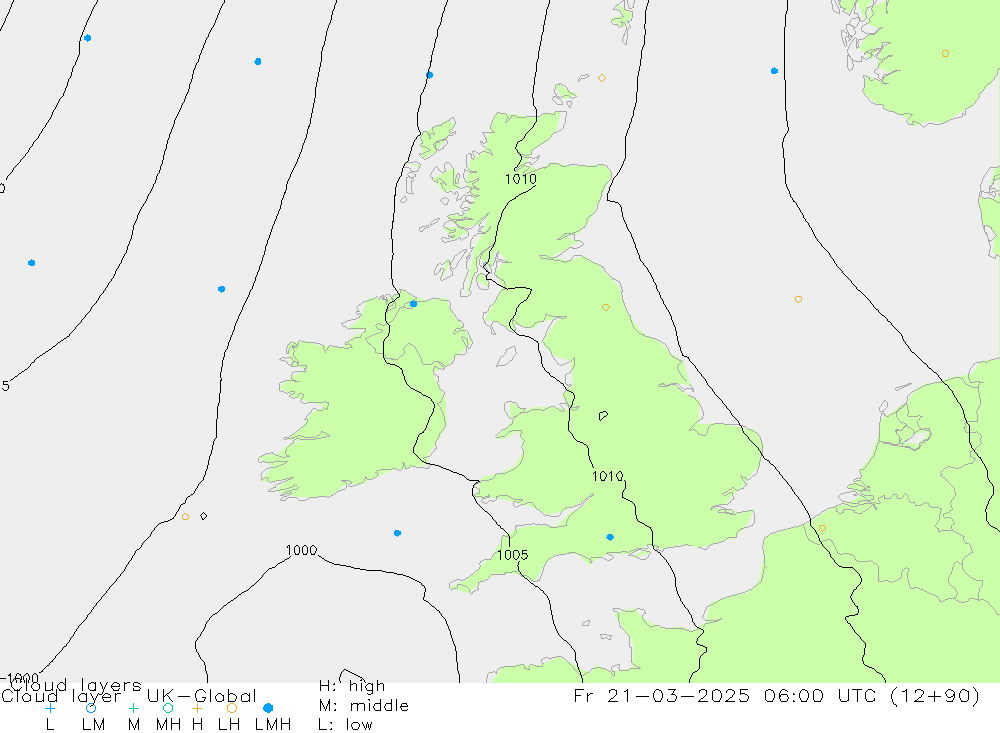The width and height of the screenshot is (1000, 733).
Task: Click the orange open circle LH legend symbol
Action: click(x=232, y=708)
